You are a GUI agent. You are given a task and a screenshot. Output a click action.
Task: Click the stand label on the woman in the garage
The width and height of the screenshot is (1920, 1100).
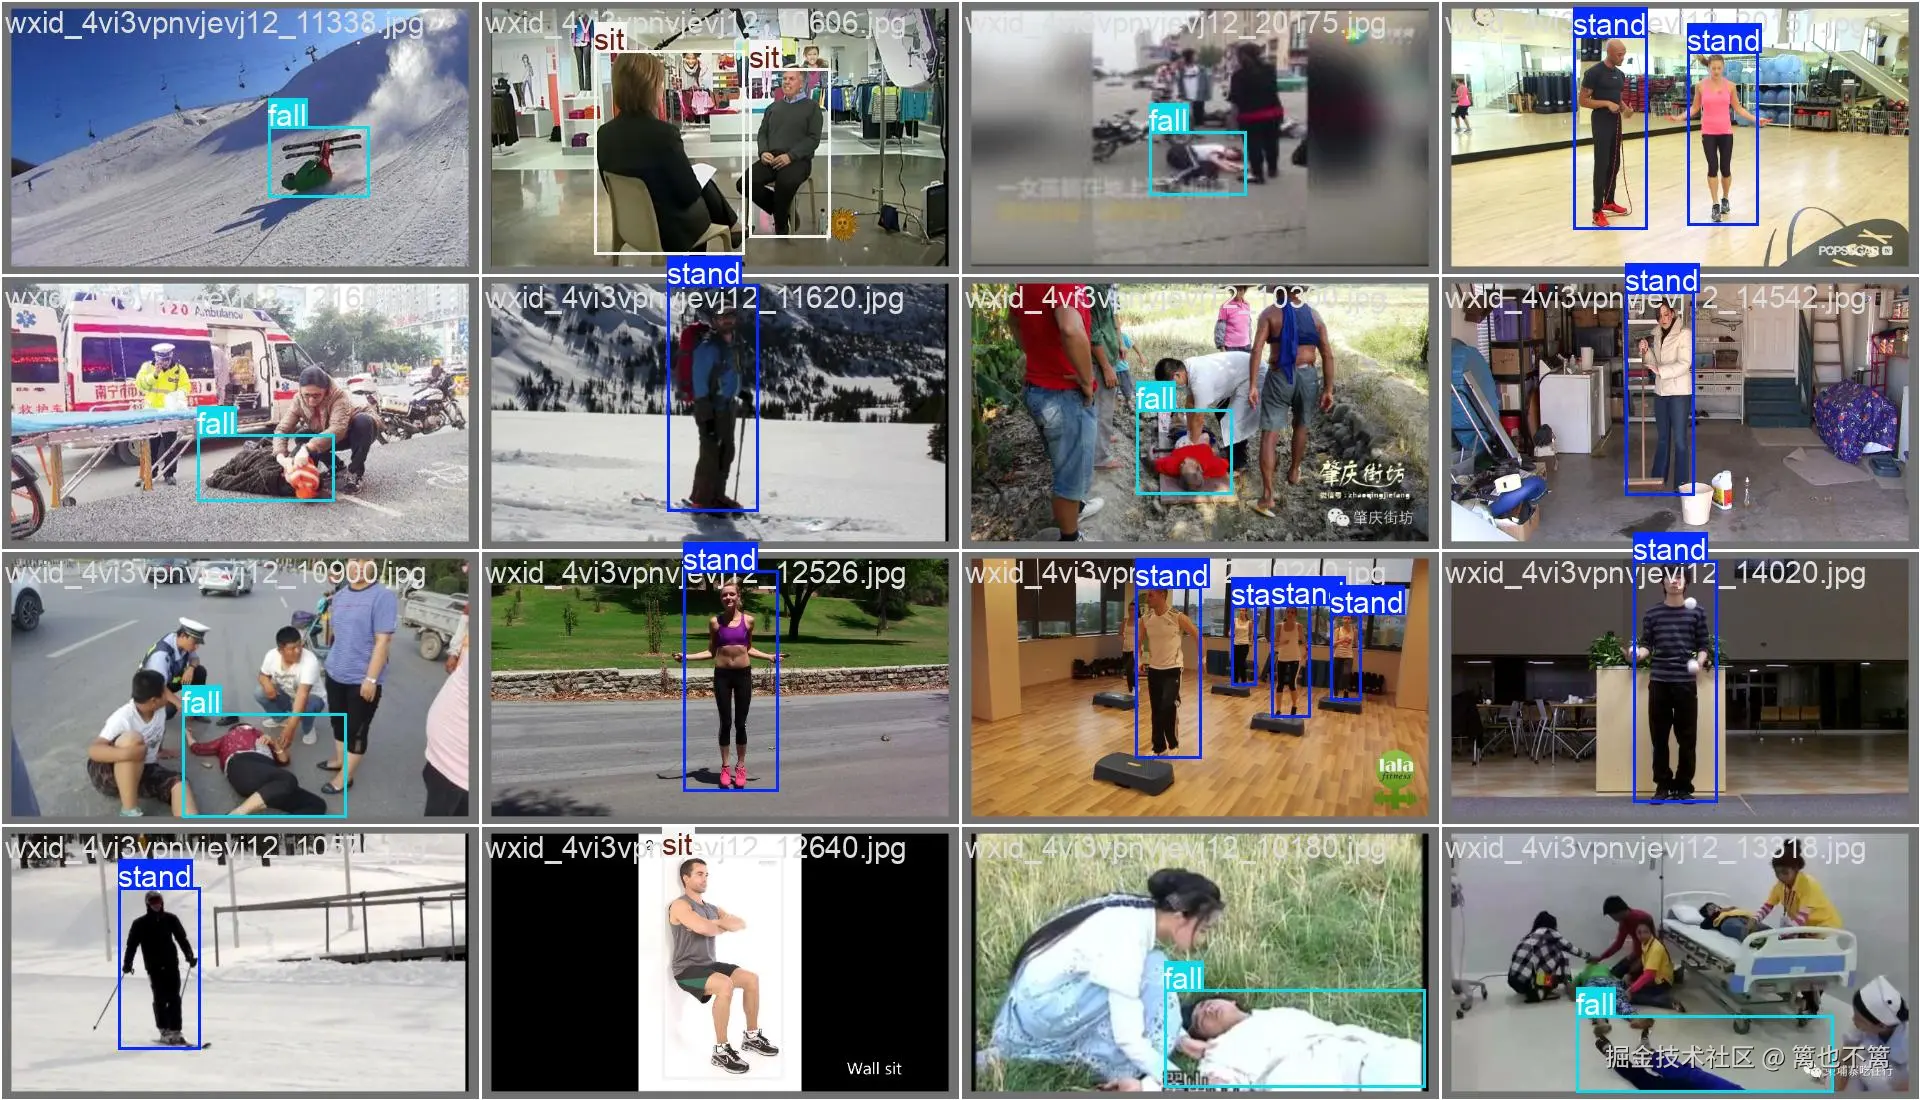[1661, 280]
